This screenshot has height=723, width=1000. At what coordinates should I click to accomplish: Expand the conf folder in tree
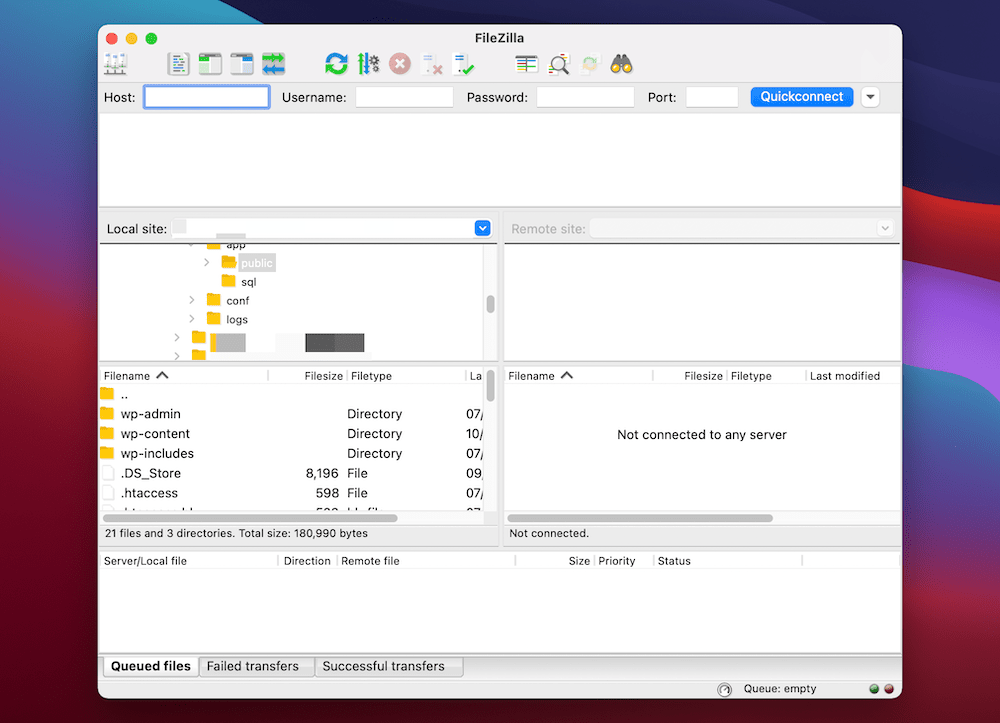[192, 300]
